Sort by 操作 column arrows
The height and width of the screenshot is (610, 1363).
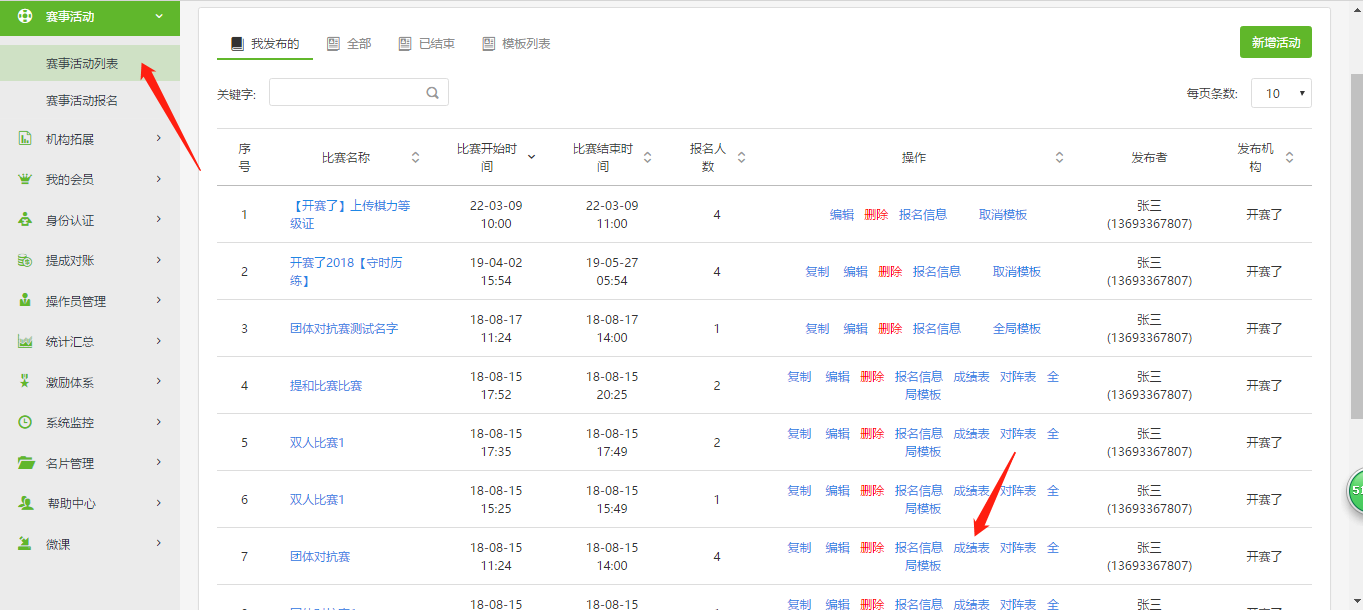(x=1059, y=158)
